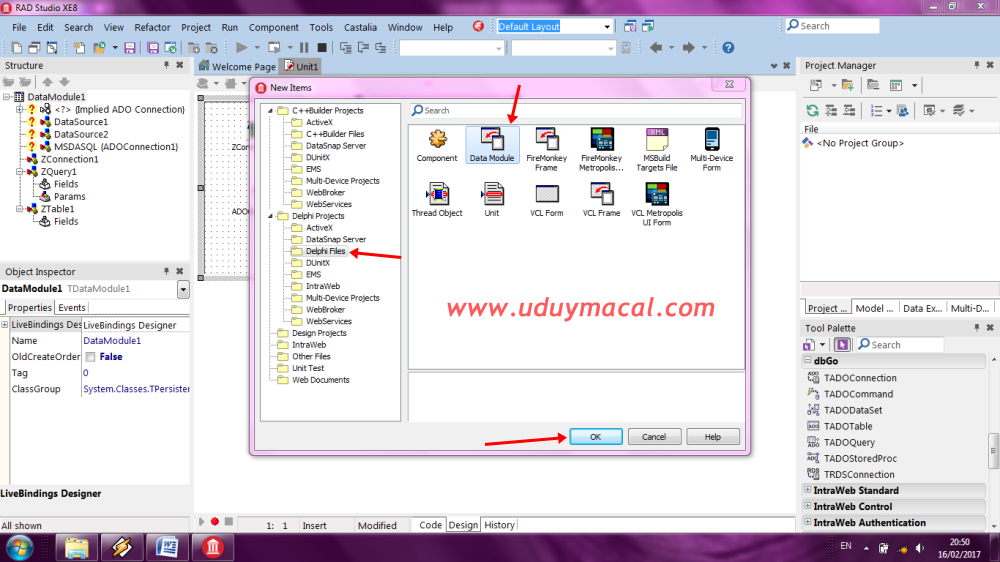Click the New Items search field

(577, 110)
